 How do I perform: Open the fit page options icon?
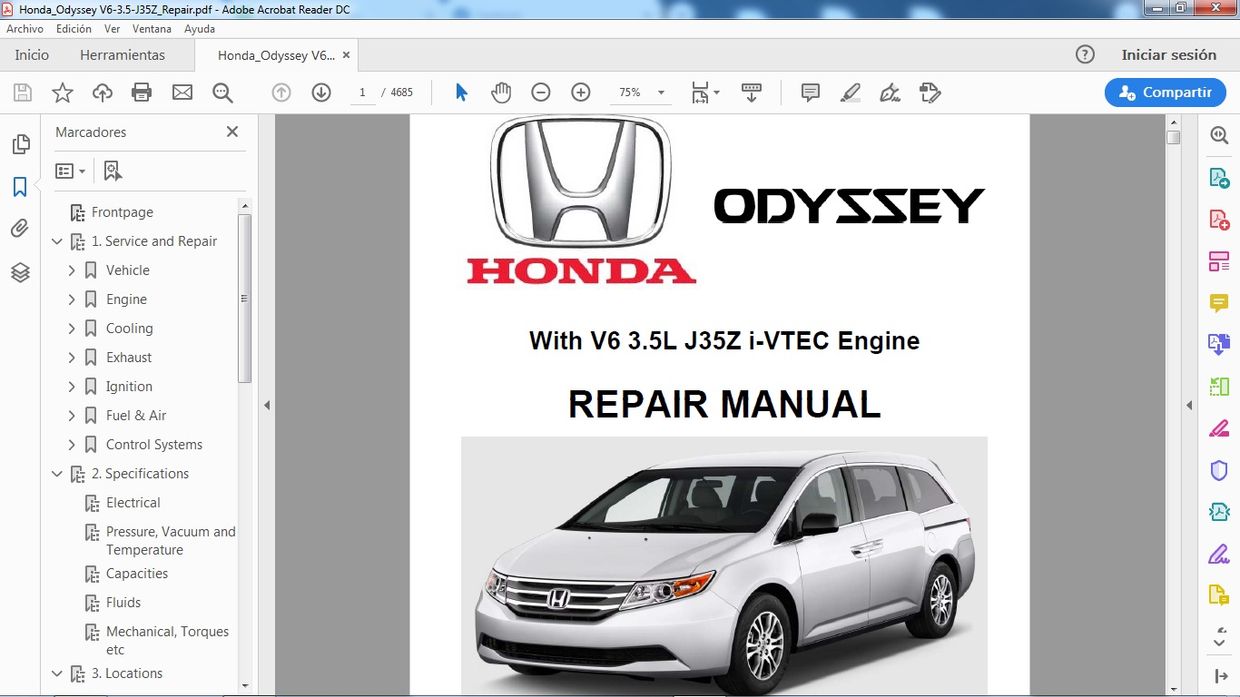tap(705, 92)
